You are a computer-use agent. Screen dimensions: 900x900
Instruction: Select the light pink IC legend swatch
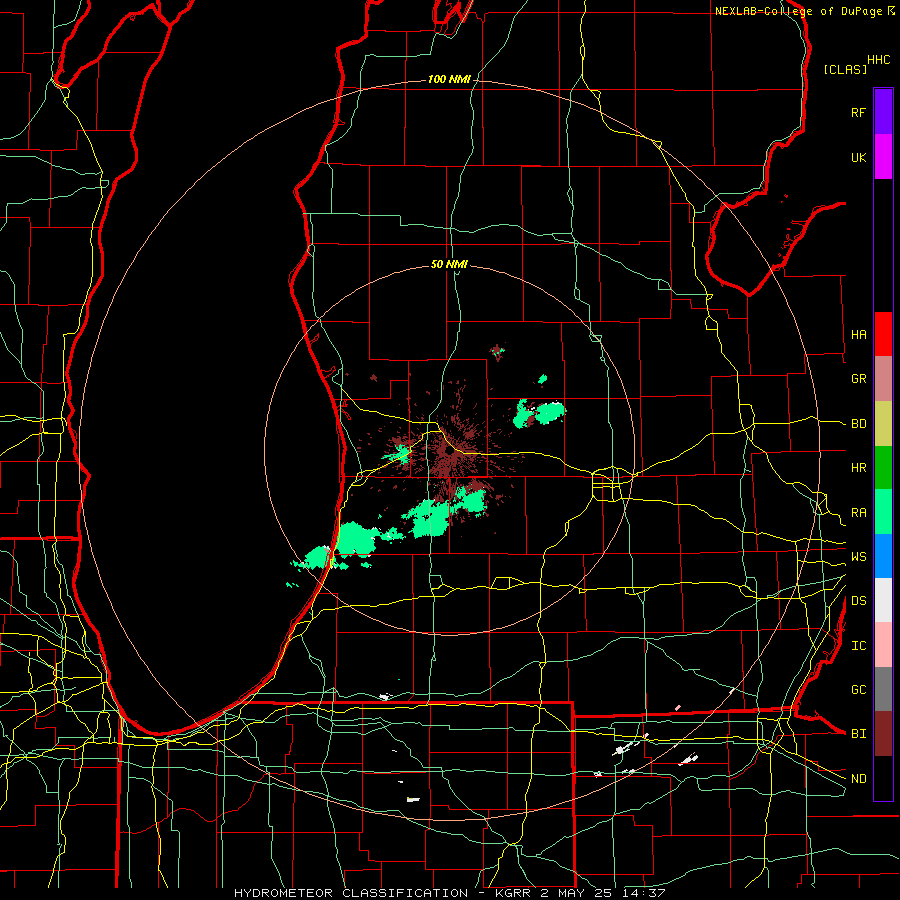pos(883,645)
